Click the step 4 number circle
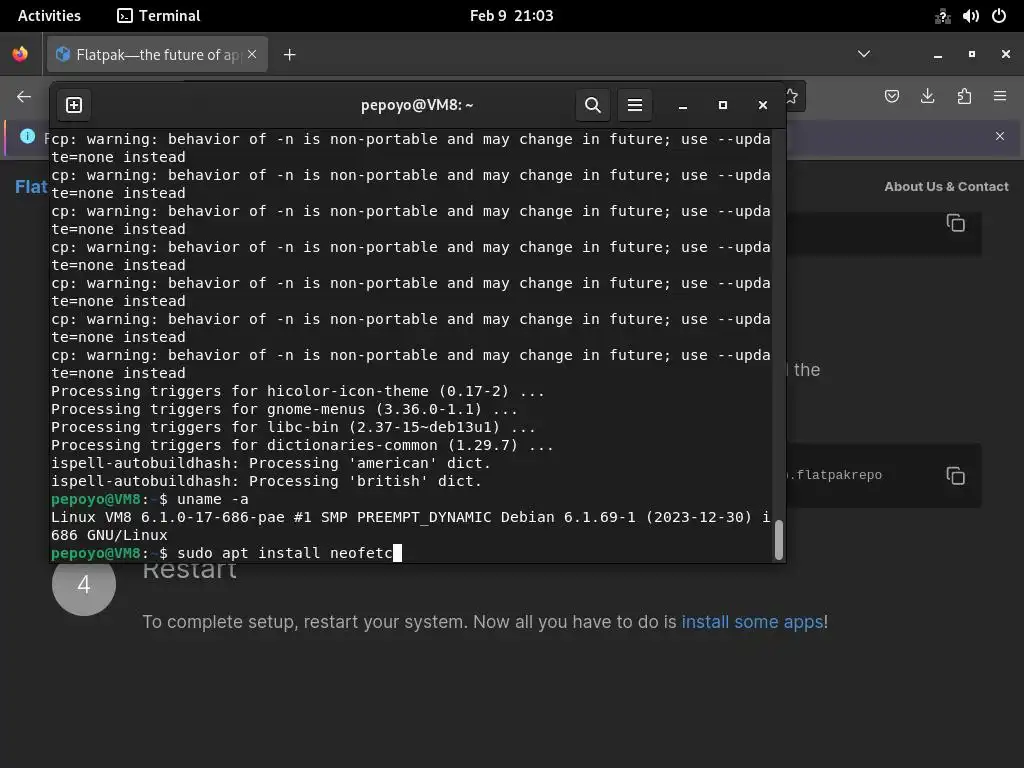 tap(84, 584)
